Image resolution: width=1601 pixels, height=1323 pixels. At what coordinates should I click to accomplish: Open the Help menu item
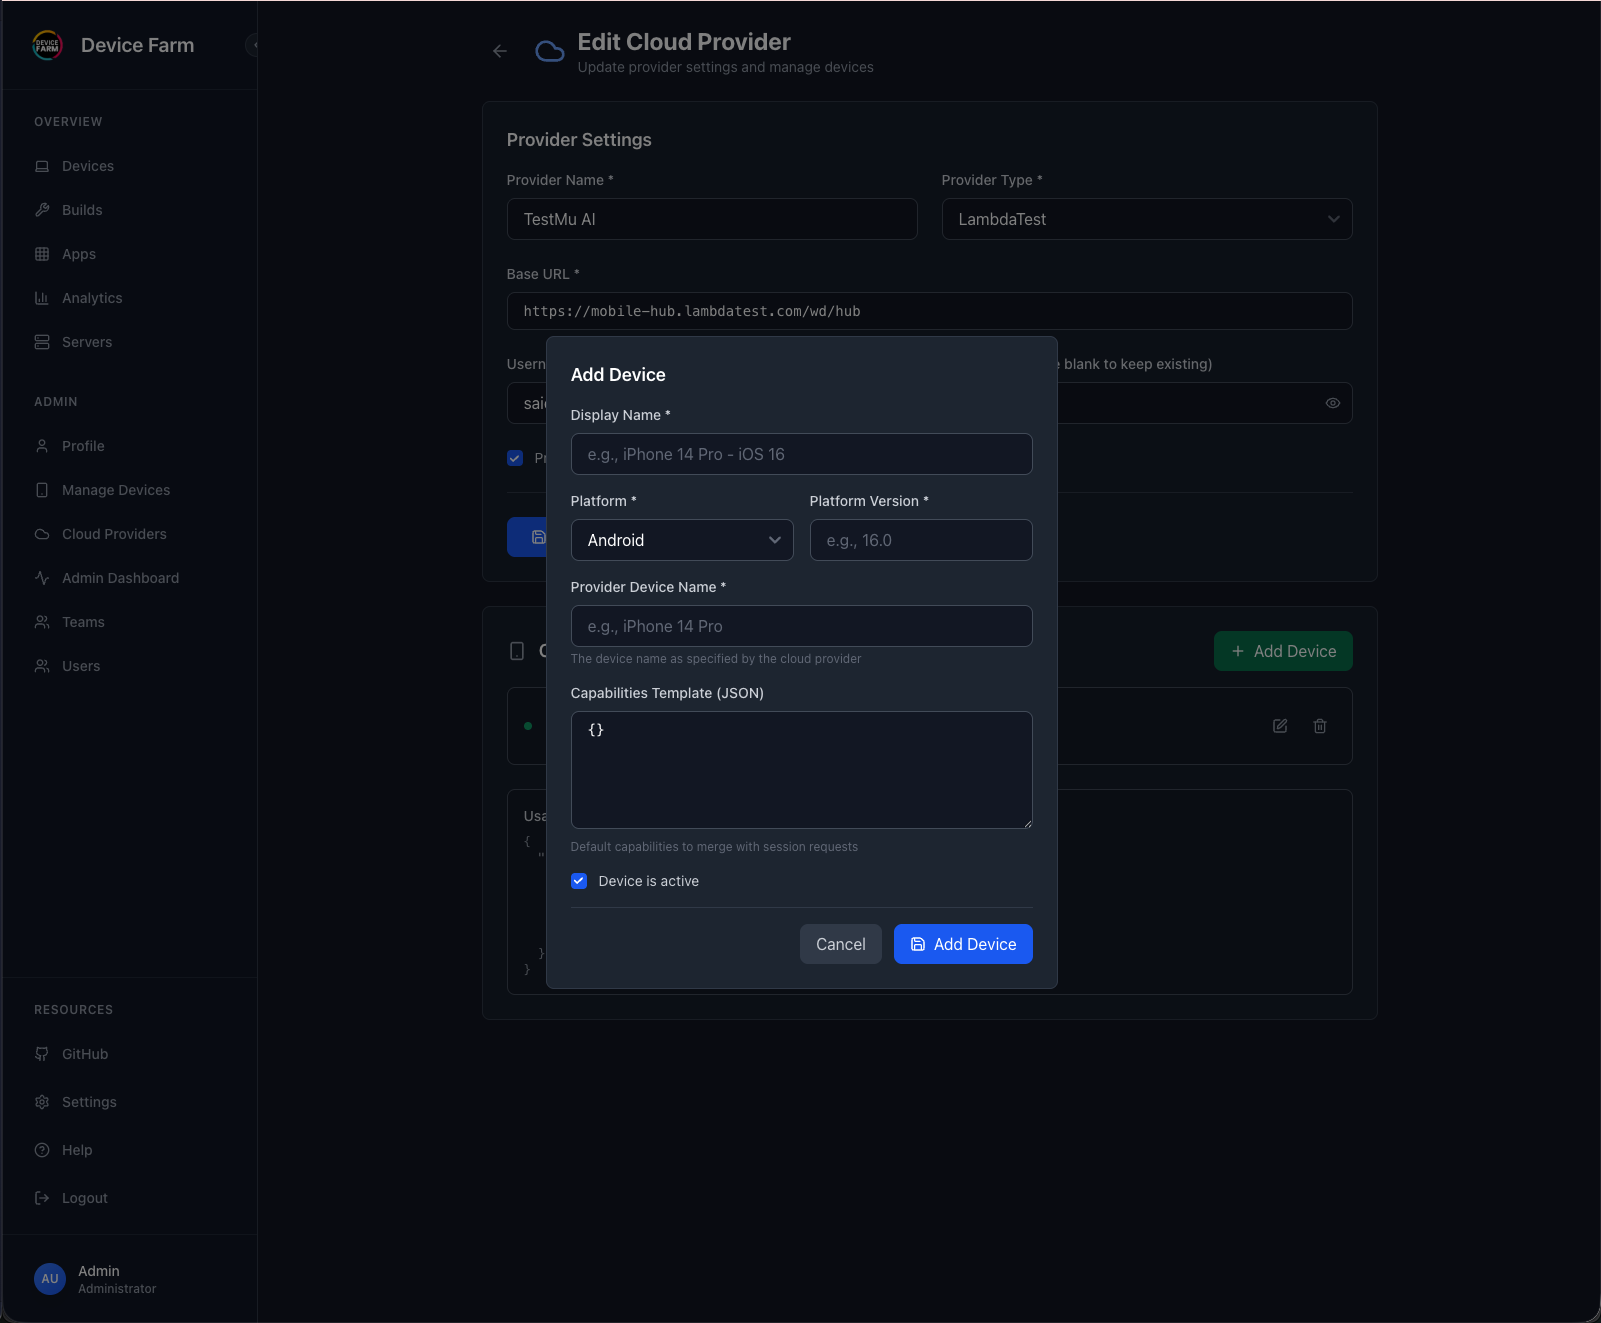click(x=77, y=1150)
